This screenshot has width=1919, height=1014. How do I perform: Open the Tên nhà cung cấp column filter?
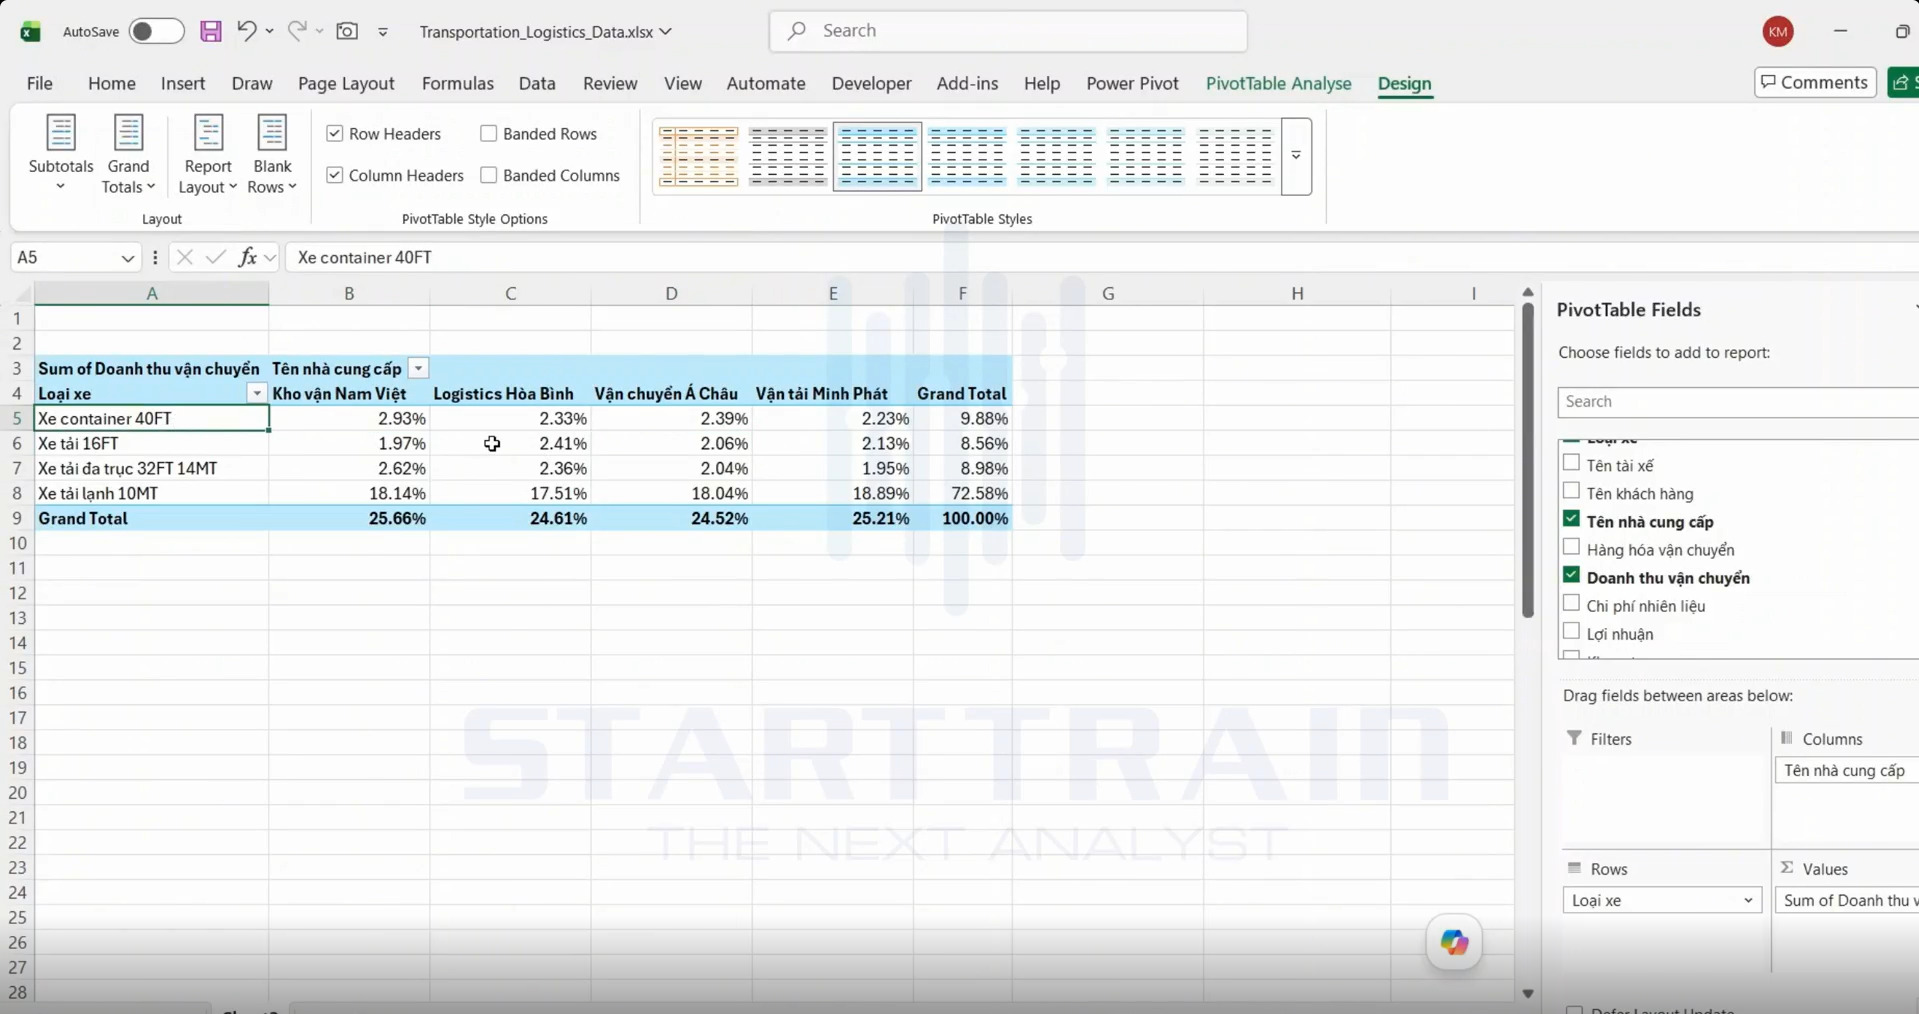(x=419, y=368)
